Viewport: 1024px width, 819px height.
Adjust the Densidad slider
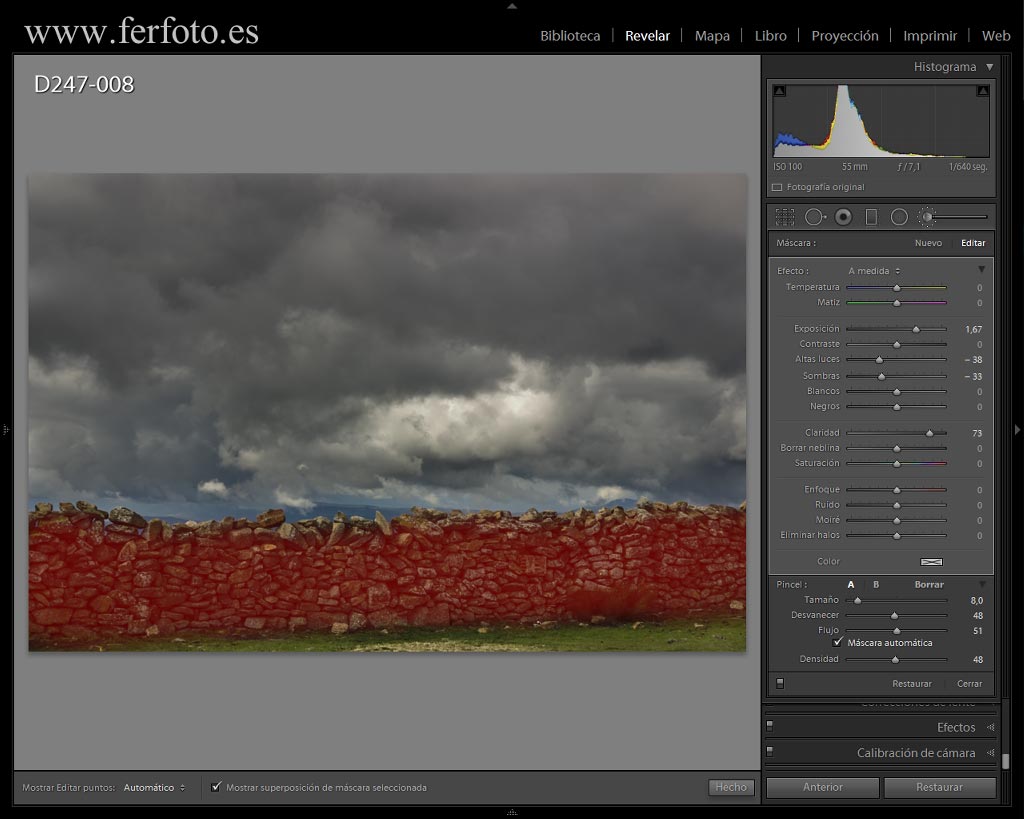[x=895, y=660]
